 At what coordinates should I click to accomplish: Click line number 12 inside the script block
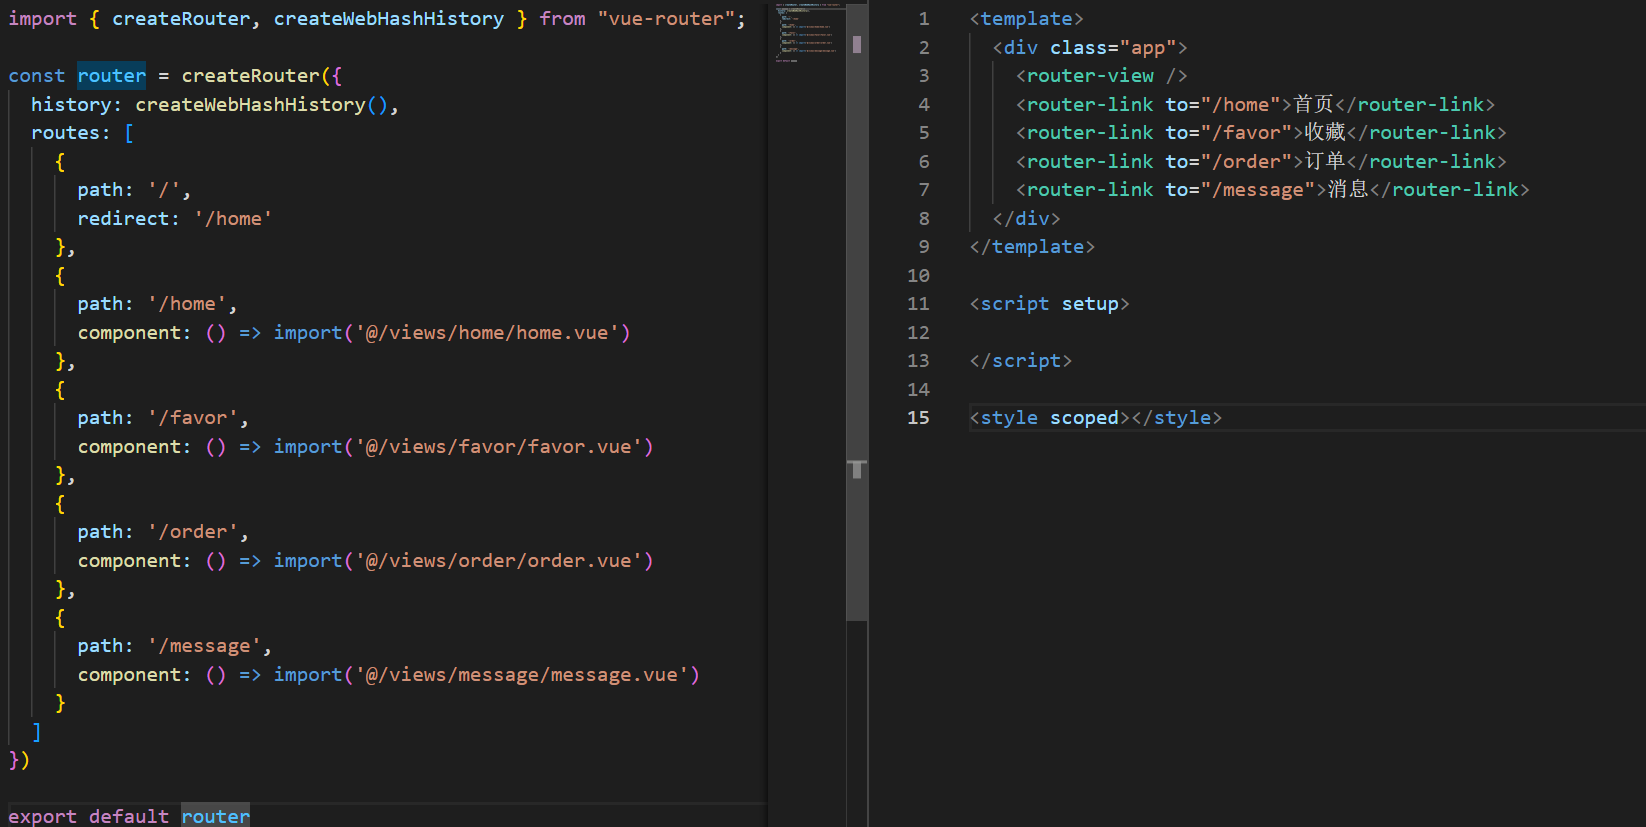(x=918, y=333)
